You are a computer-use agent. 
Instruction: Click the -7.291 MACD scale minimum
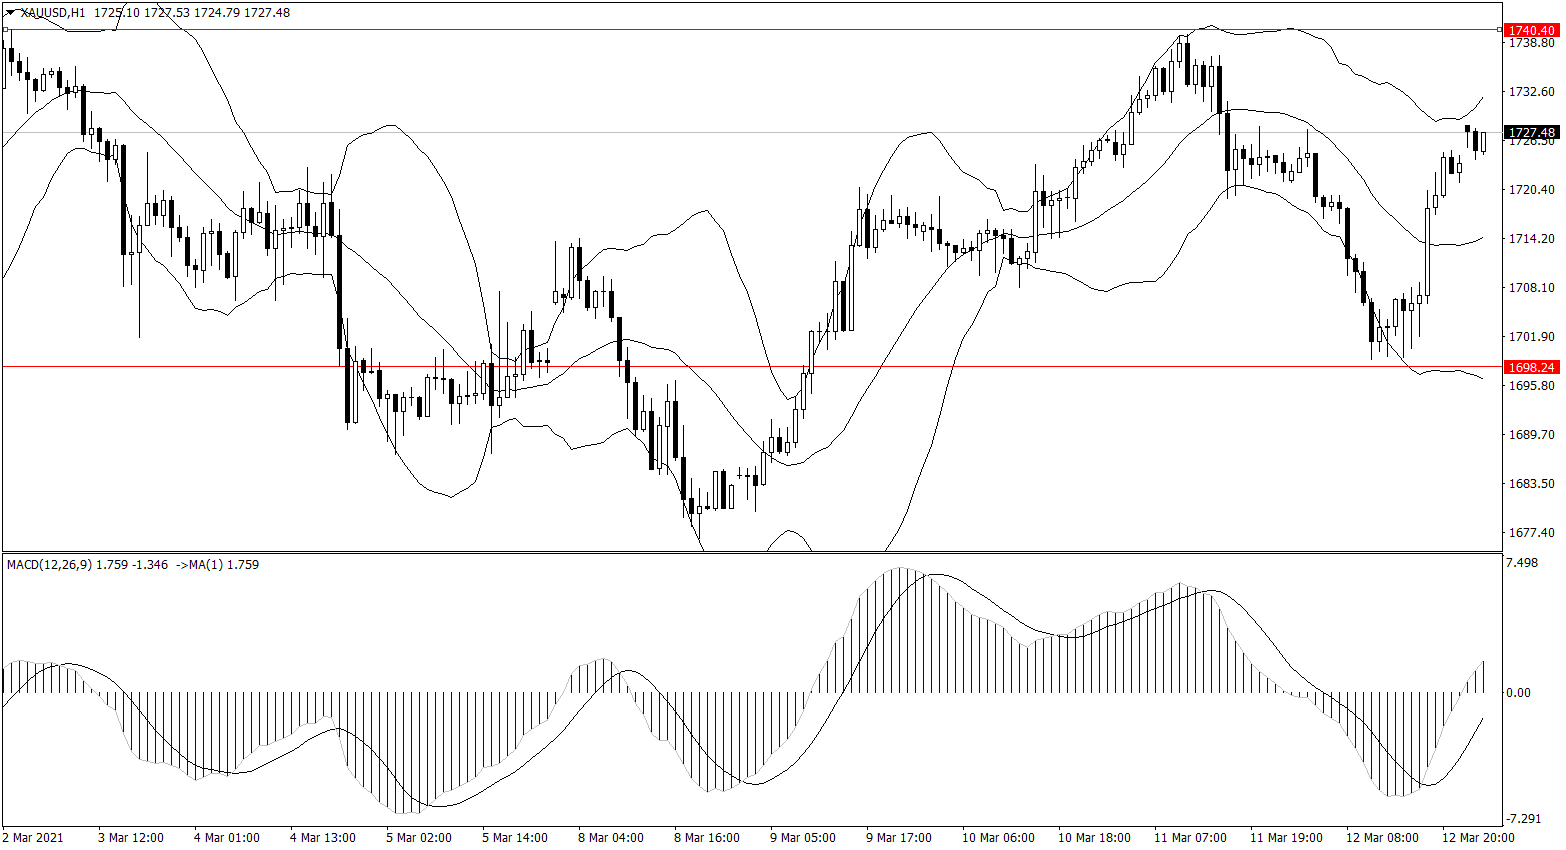coord(1522,819)
